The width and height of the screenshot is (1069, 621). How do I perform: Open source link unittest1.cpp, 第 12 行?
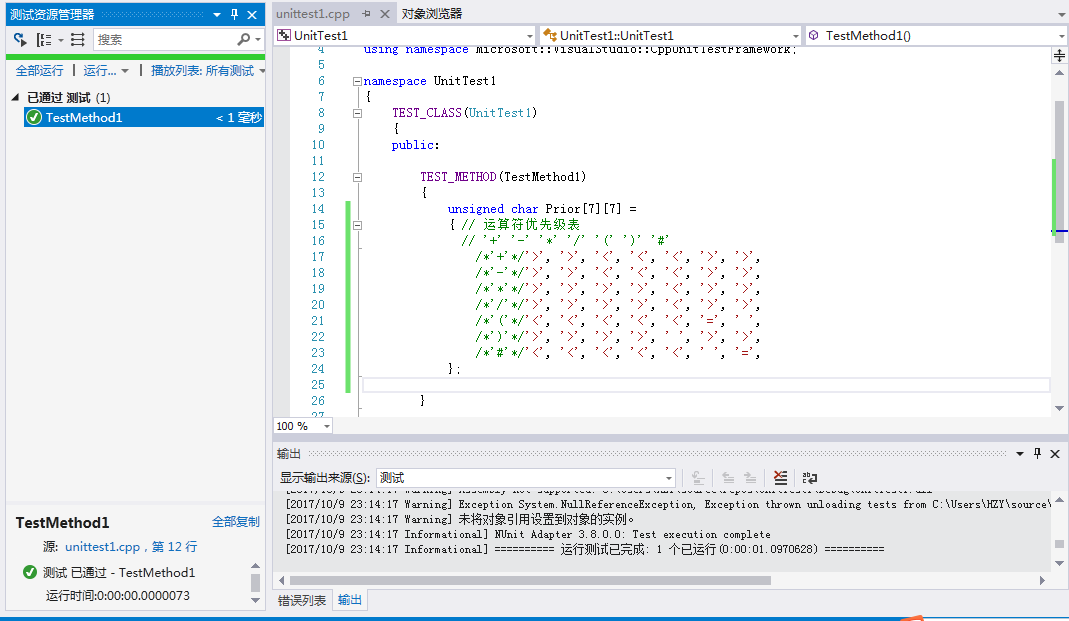tap(131, 547)
